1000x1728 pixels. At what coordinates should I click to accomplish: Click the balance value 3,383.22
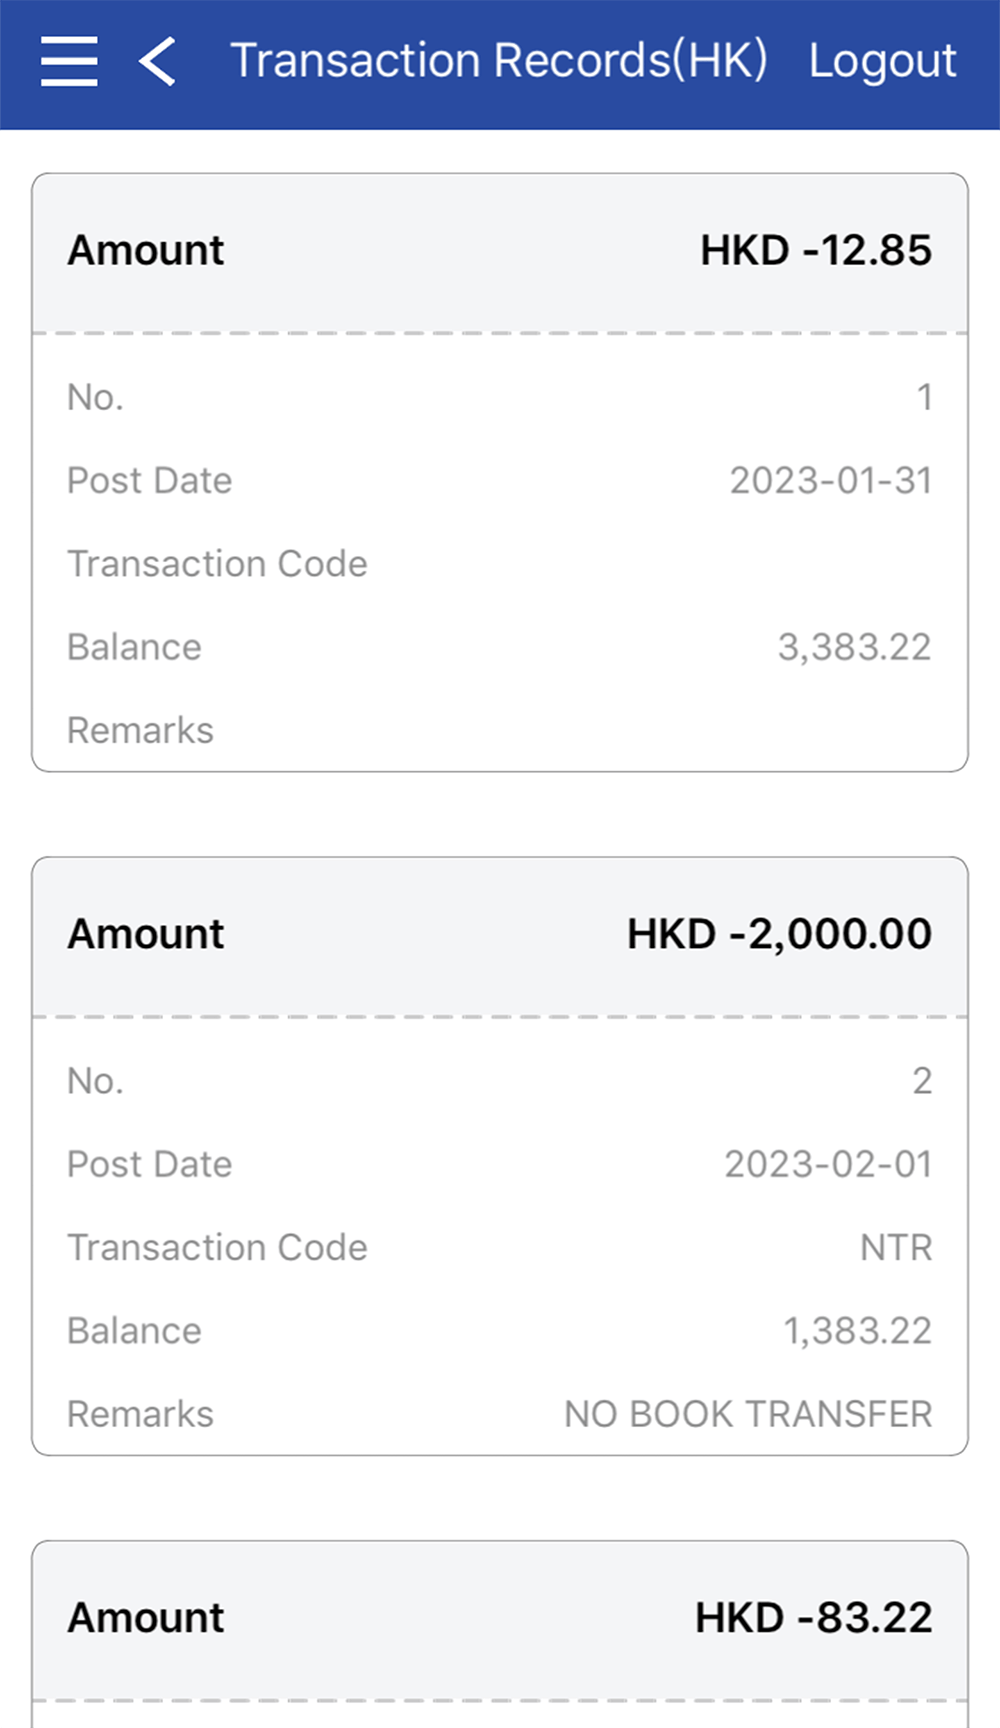tap(854, 648)
